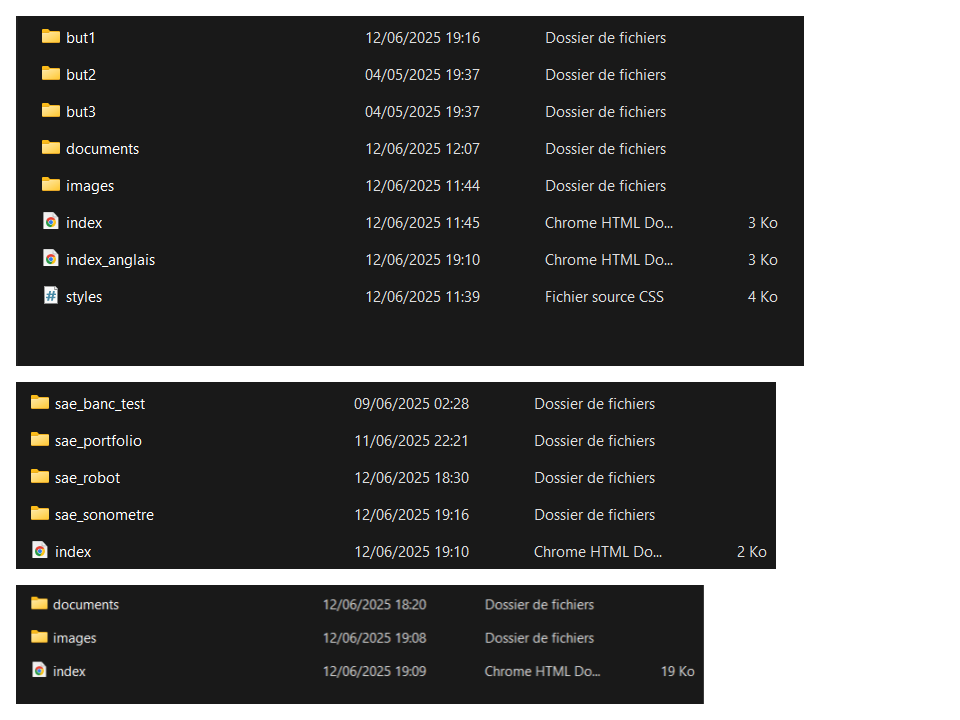
Task: Click the styles file name
Action: (84, 297)
